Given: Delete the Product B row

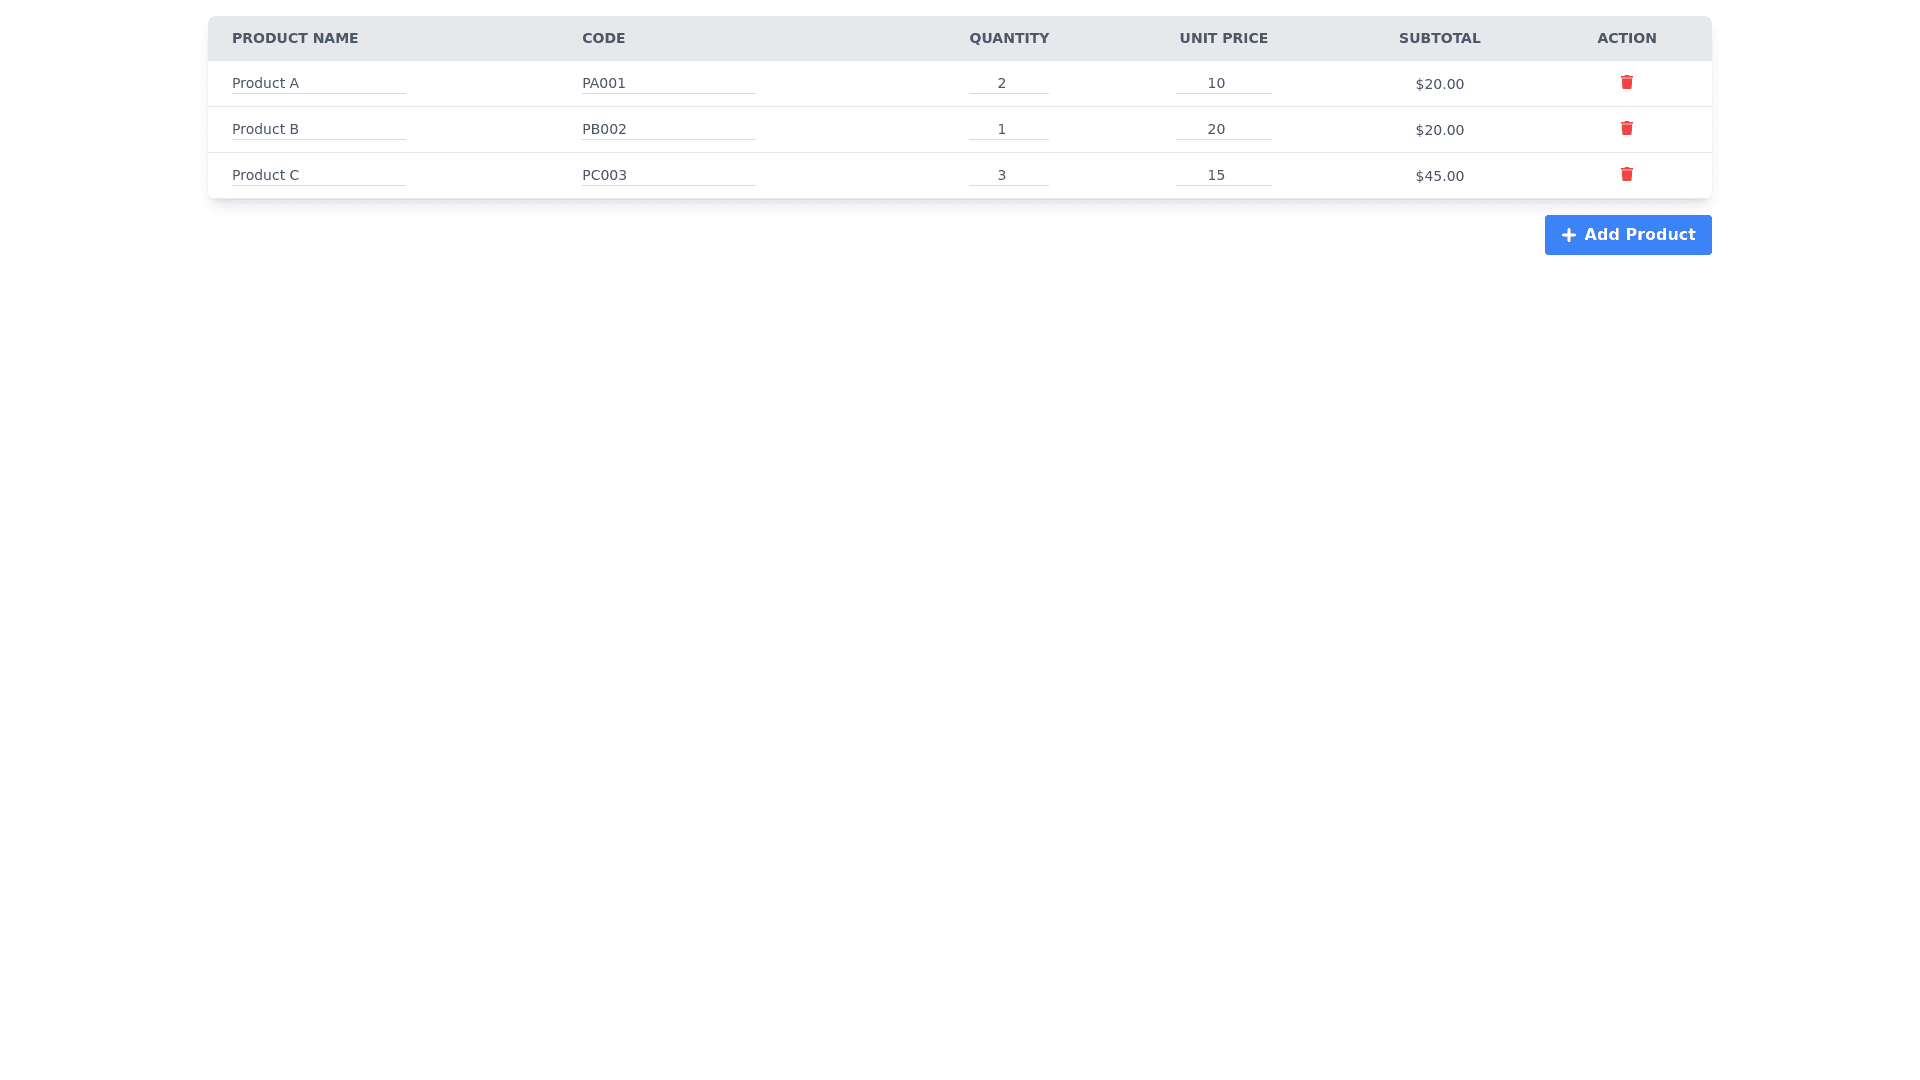Looking at the screenshot, I should click(x=1626, y=128).
